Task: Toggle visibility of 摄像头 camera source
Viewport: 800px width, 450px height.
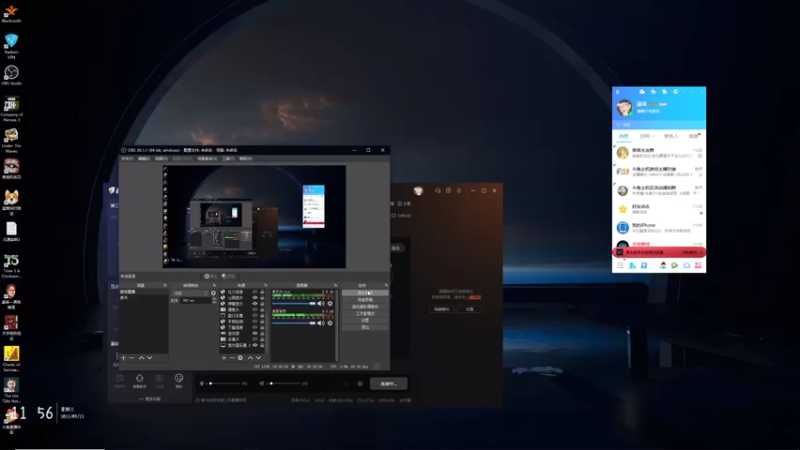Action: [255, 310]
